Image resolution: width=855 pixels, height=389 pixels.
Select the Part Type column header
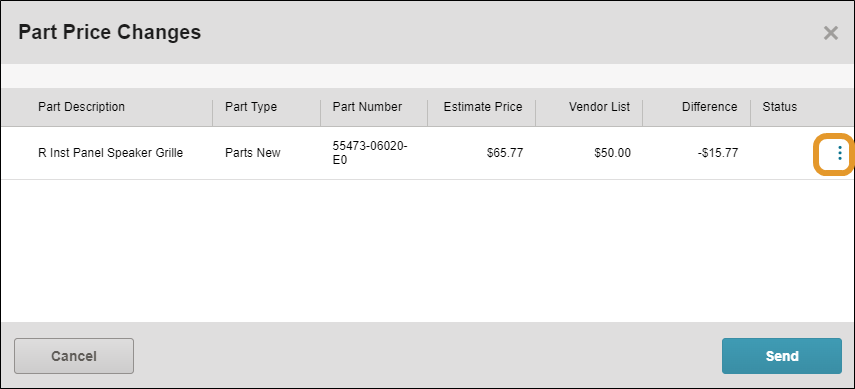(x=251, y=107)
